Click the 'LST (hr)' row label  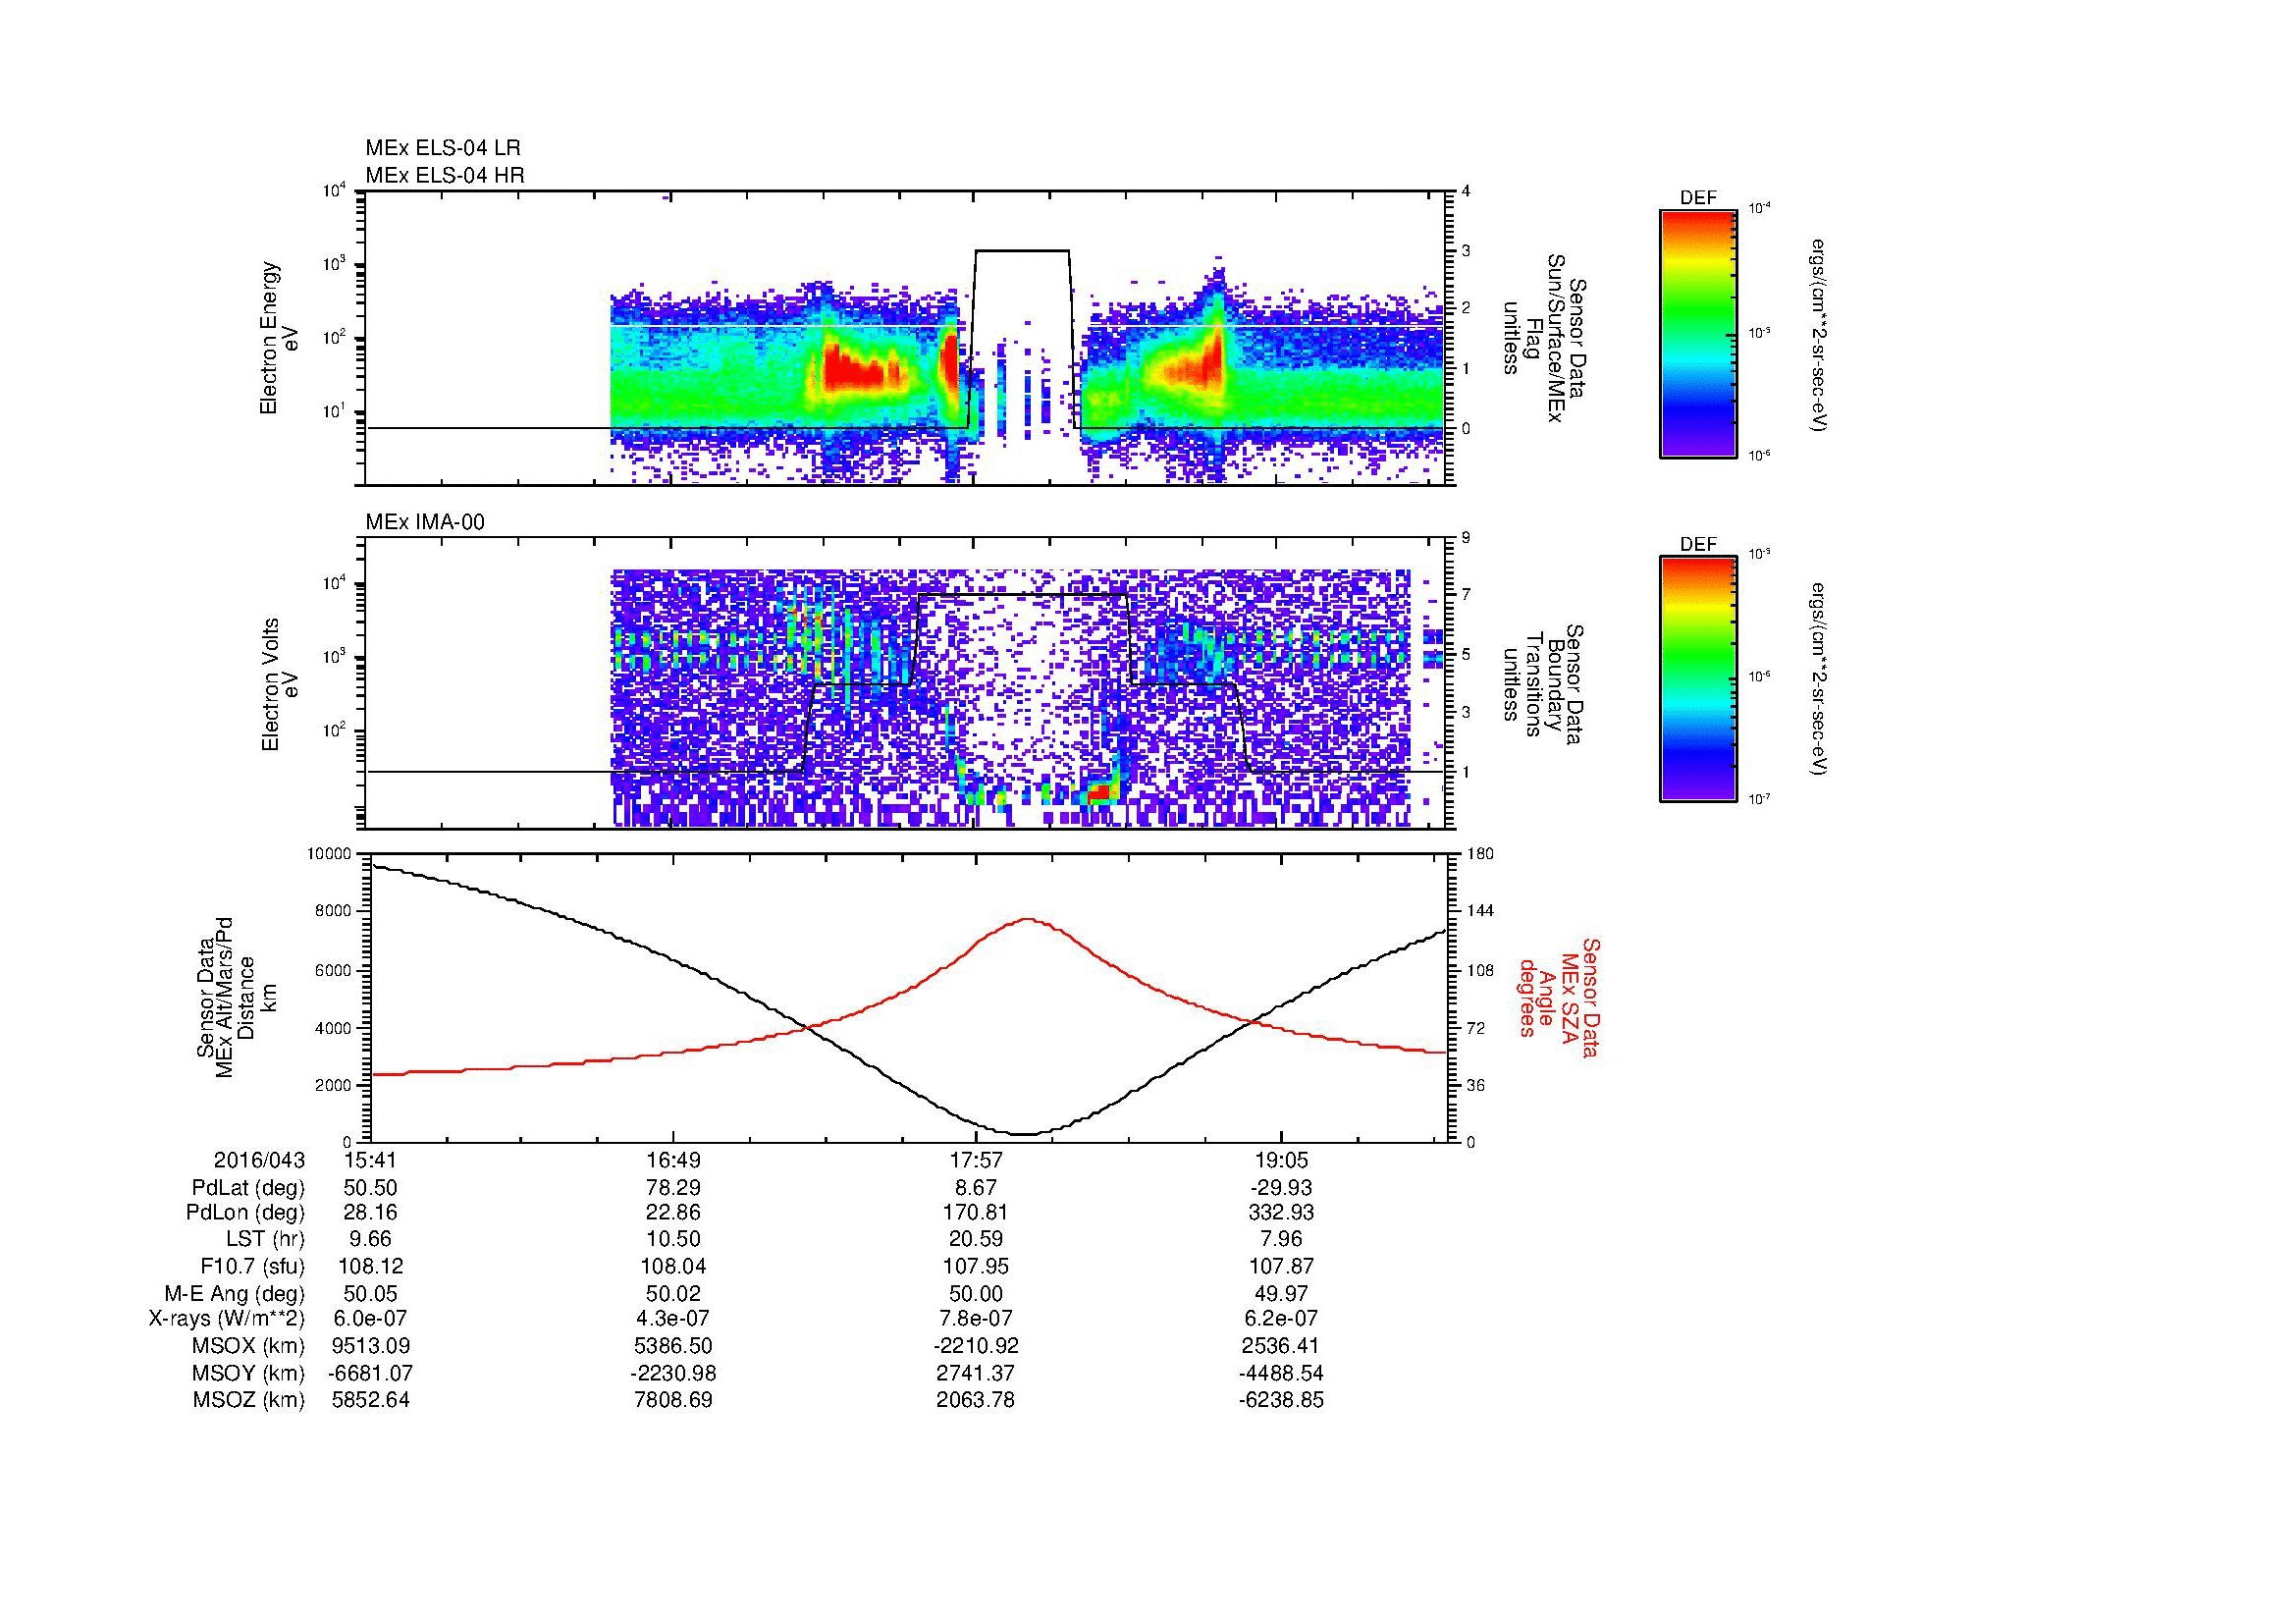[265, 1240]
